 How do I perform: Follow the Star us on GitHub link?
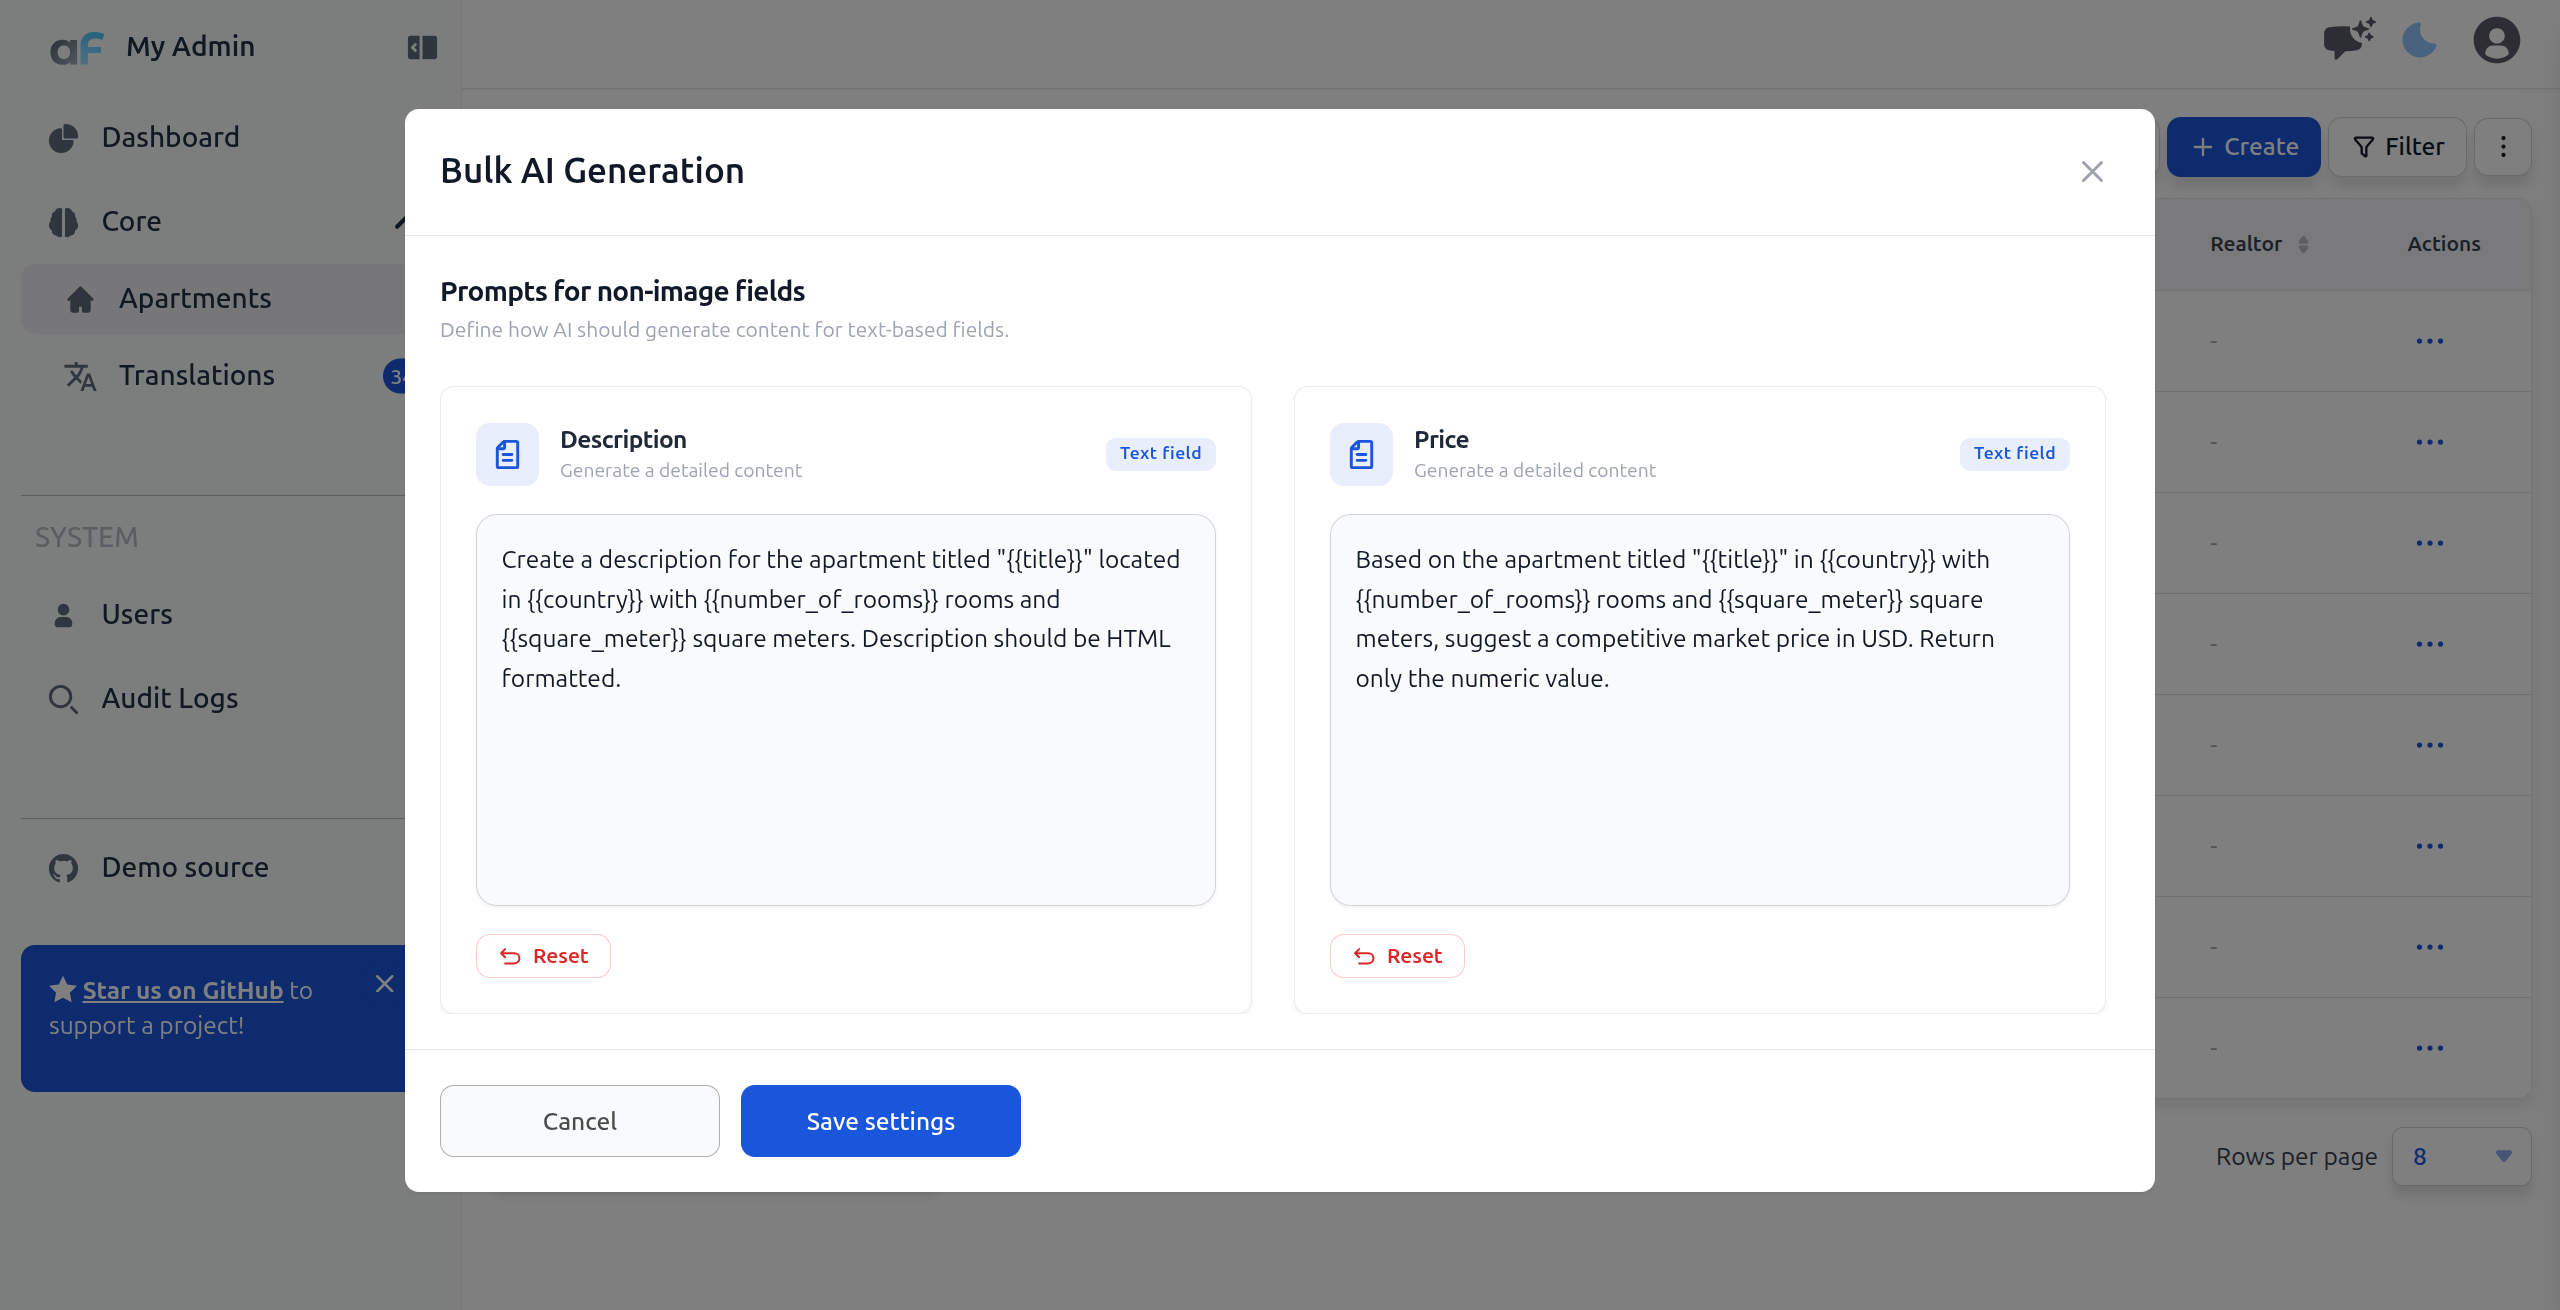pyautogui.click(x=183, y=990)
